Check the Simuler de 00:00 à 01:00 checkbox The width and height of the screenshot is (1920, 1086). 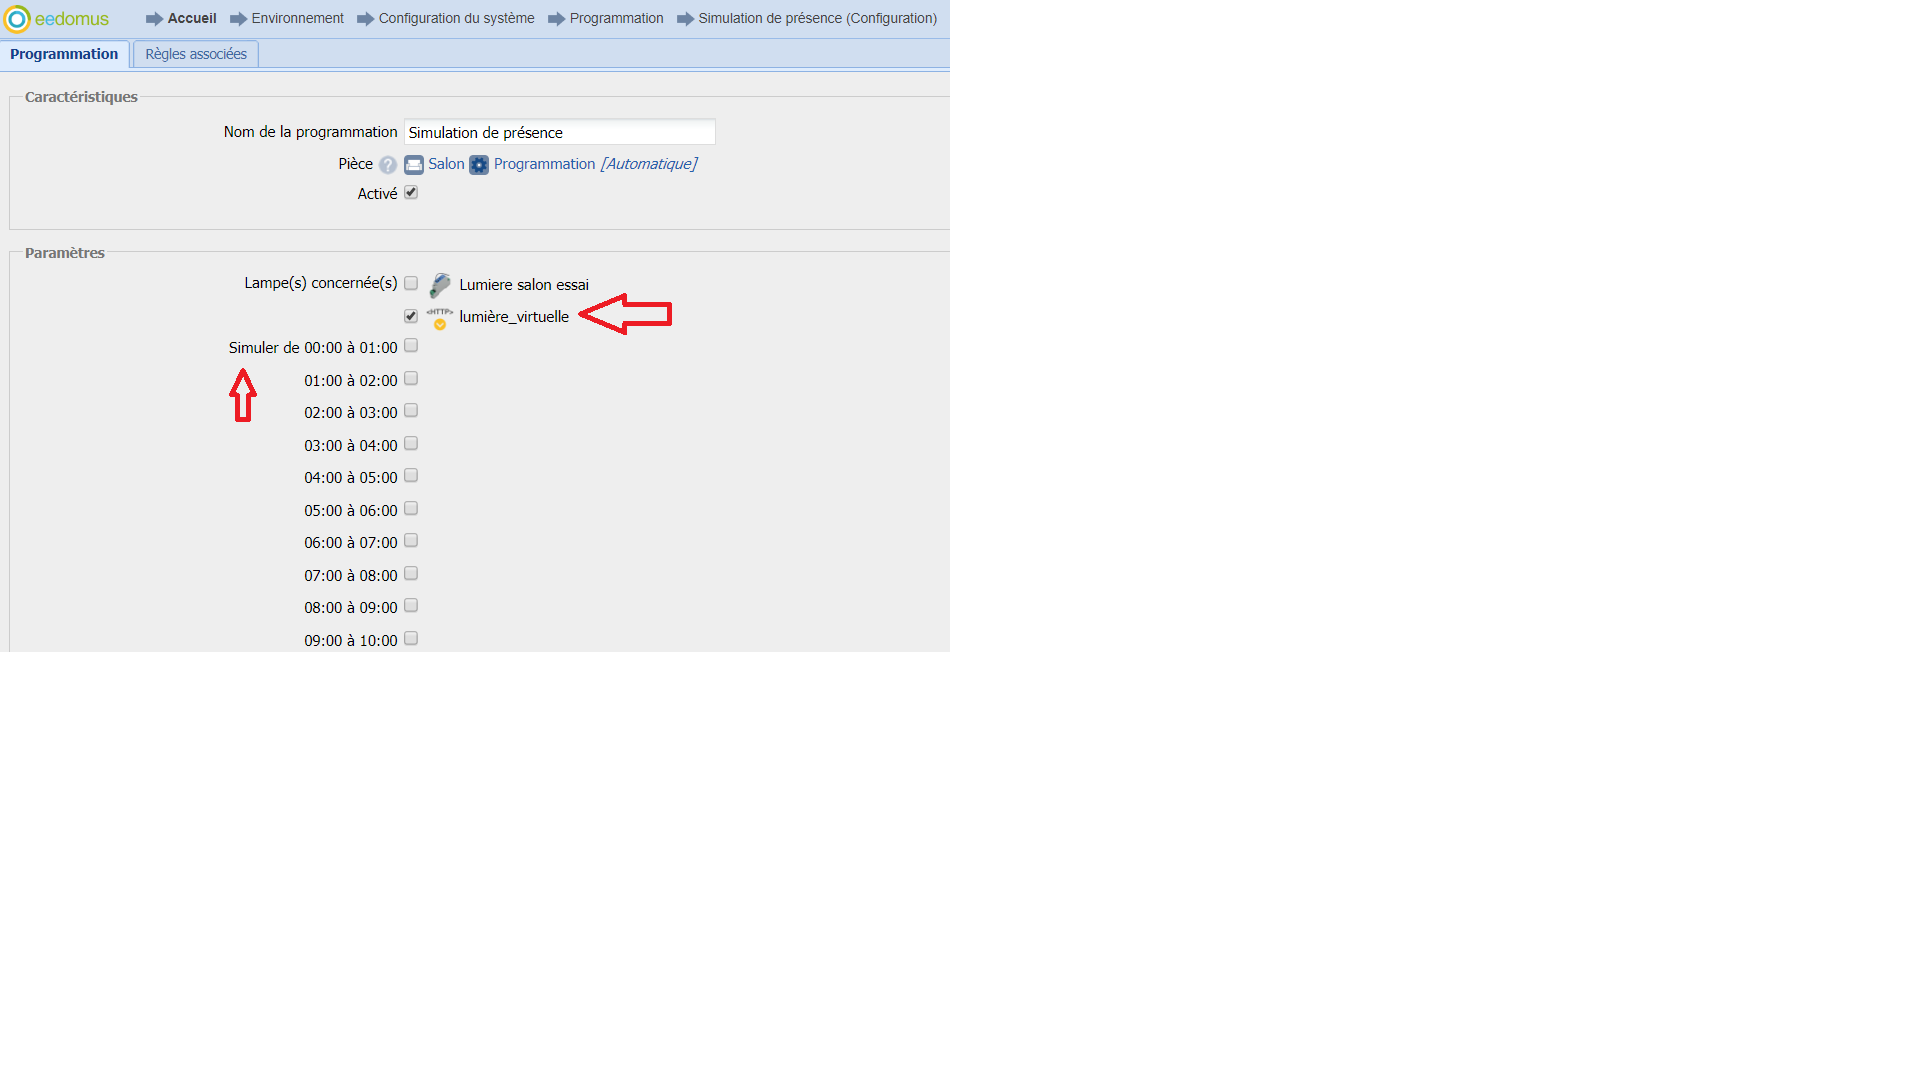click(411, 345)
